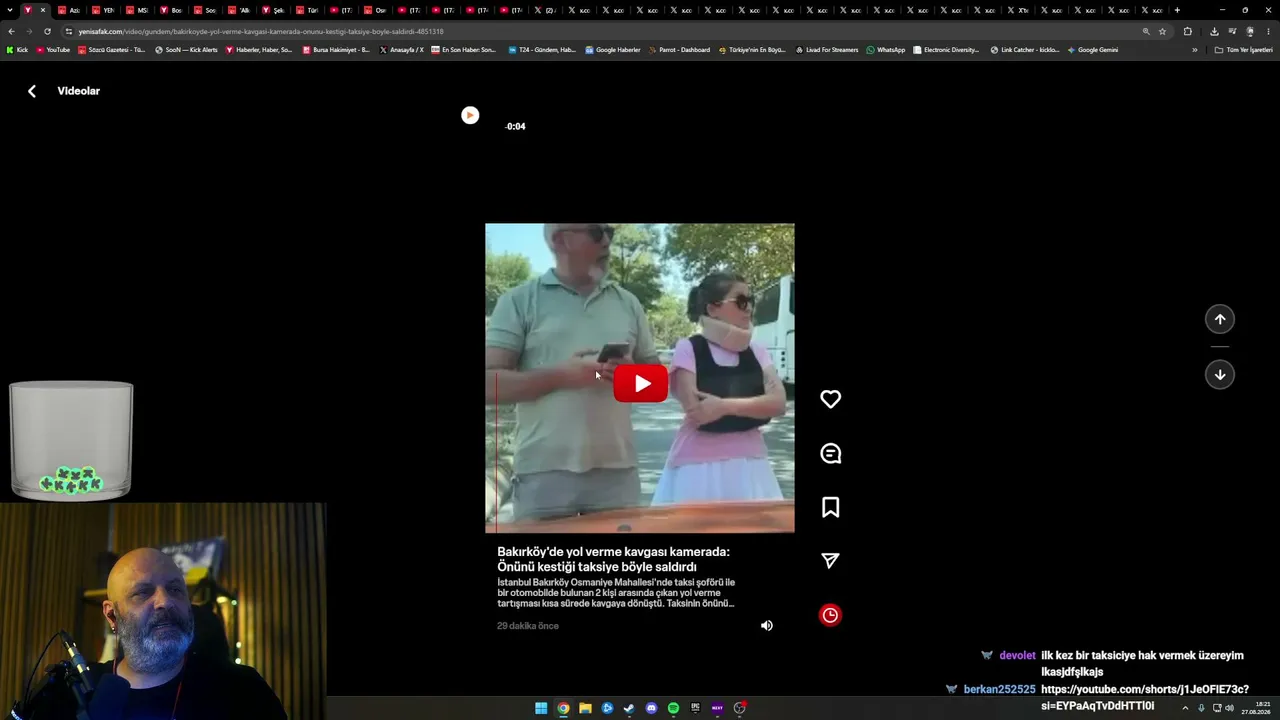
Task: Switch to the 'Azi' browser tab
Action: (x=69, y=10)
